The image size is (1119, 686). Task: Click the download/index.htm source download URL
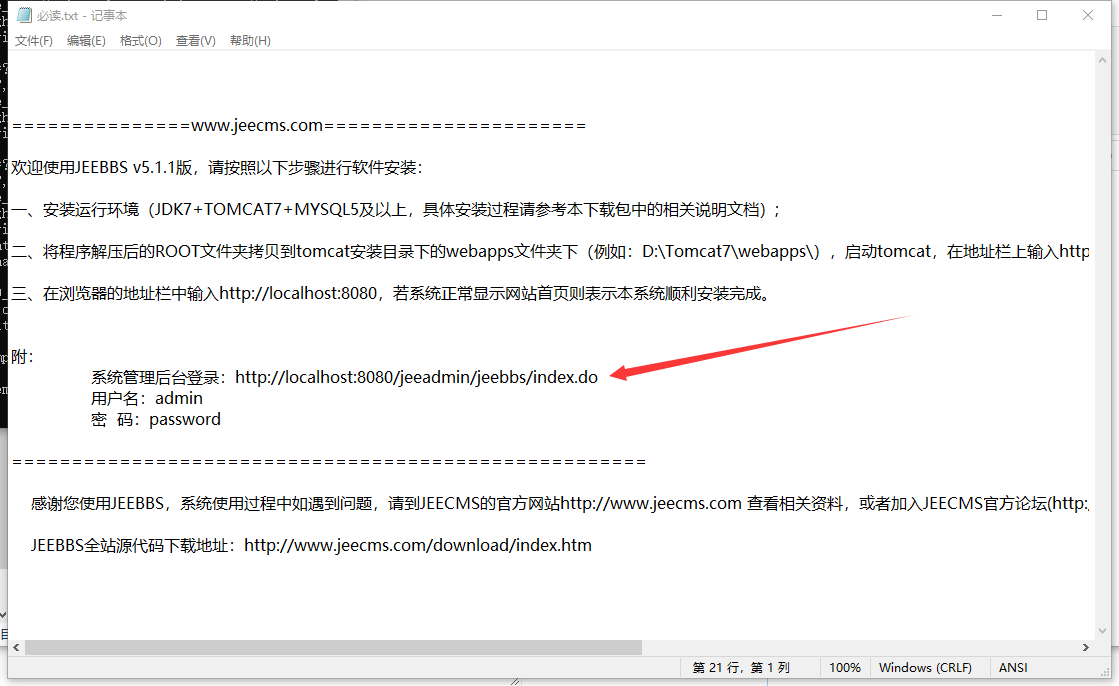pos(417,545)
